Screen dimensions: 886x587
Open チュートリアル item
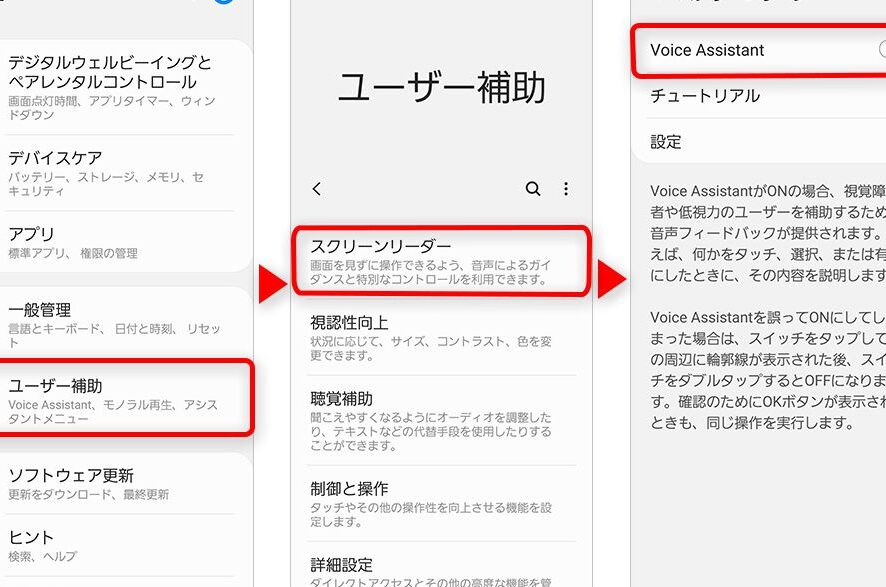pos(758,95)
